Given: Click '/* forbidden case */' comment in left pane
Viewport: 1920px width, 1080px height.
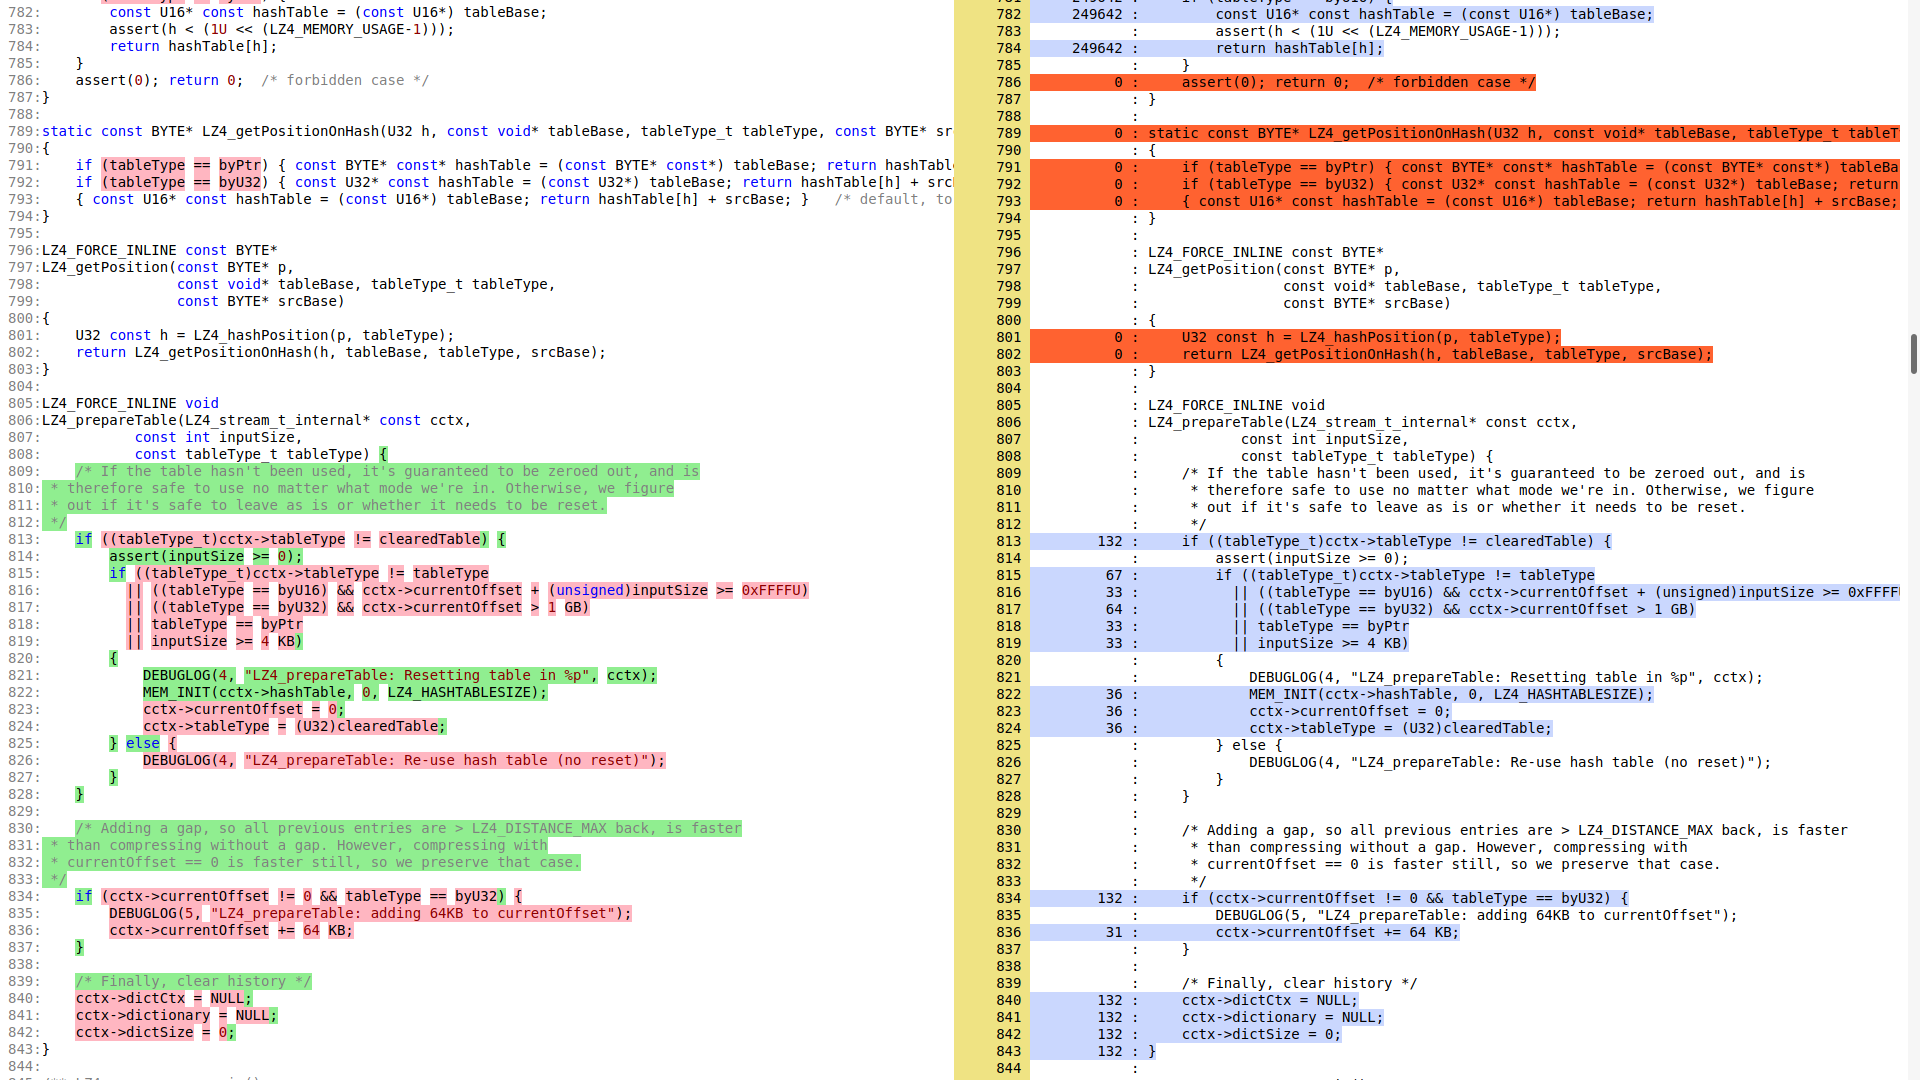Looking at the screenshot, I should coord(345,80).
